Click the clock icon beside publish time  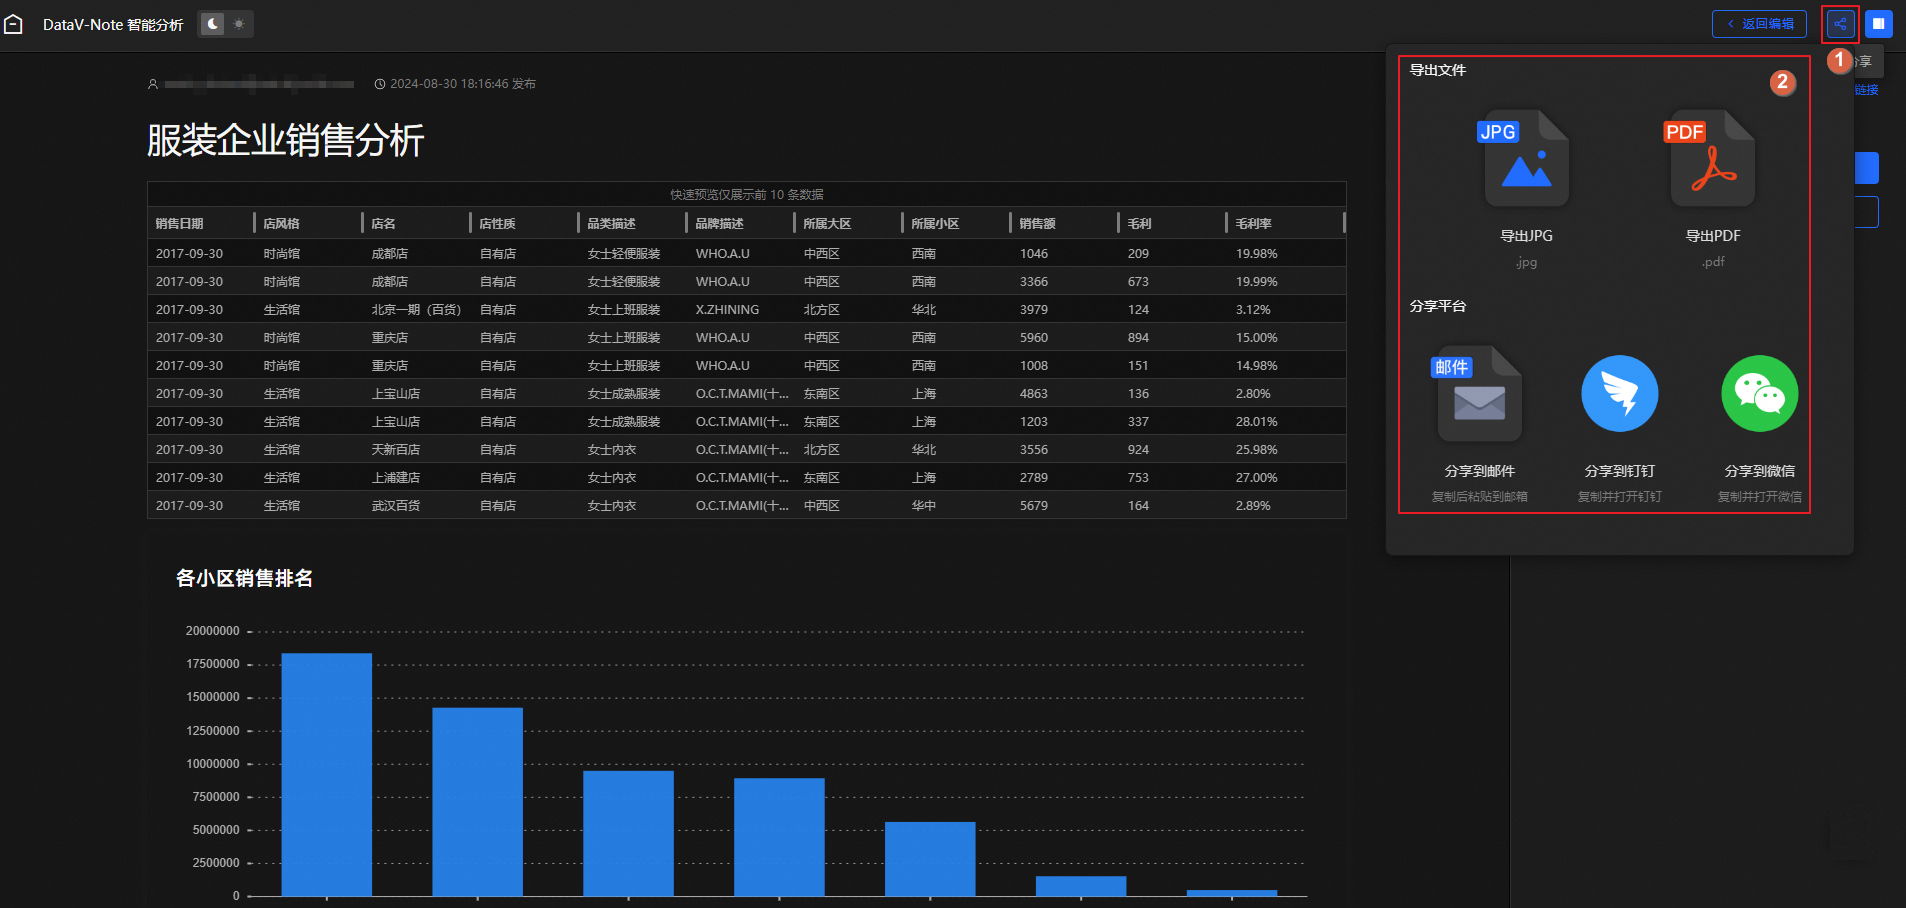pyautogui.click(x=380, y=84)
